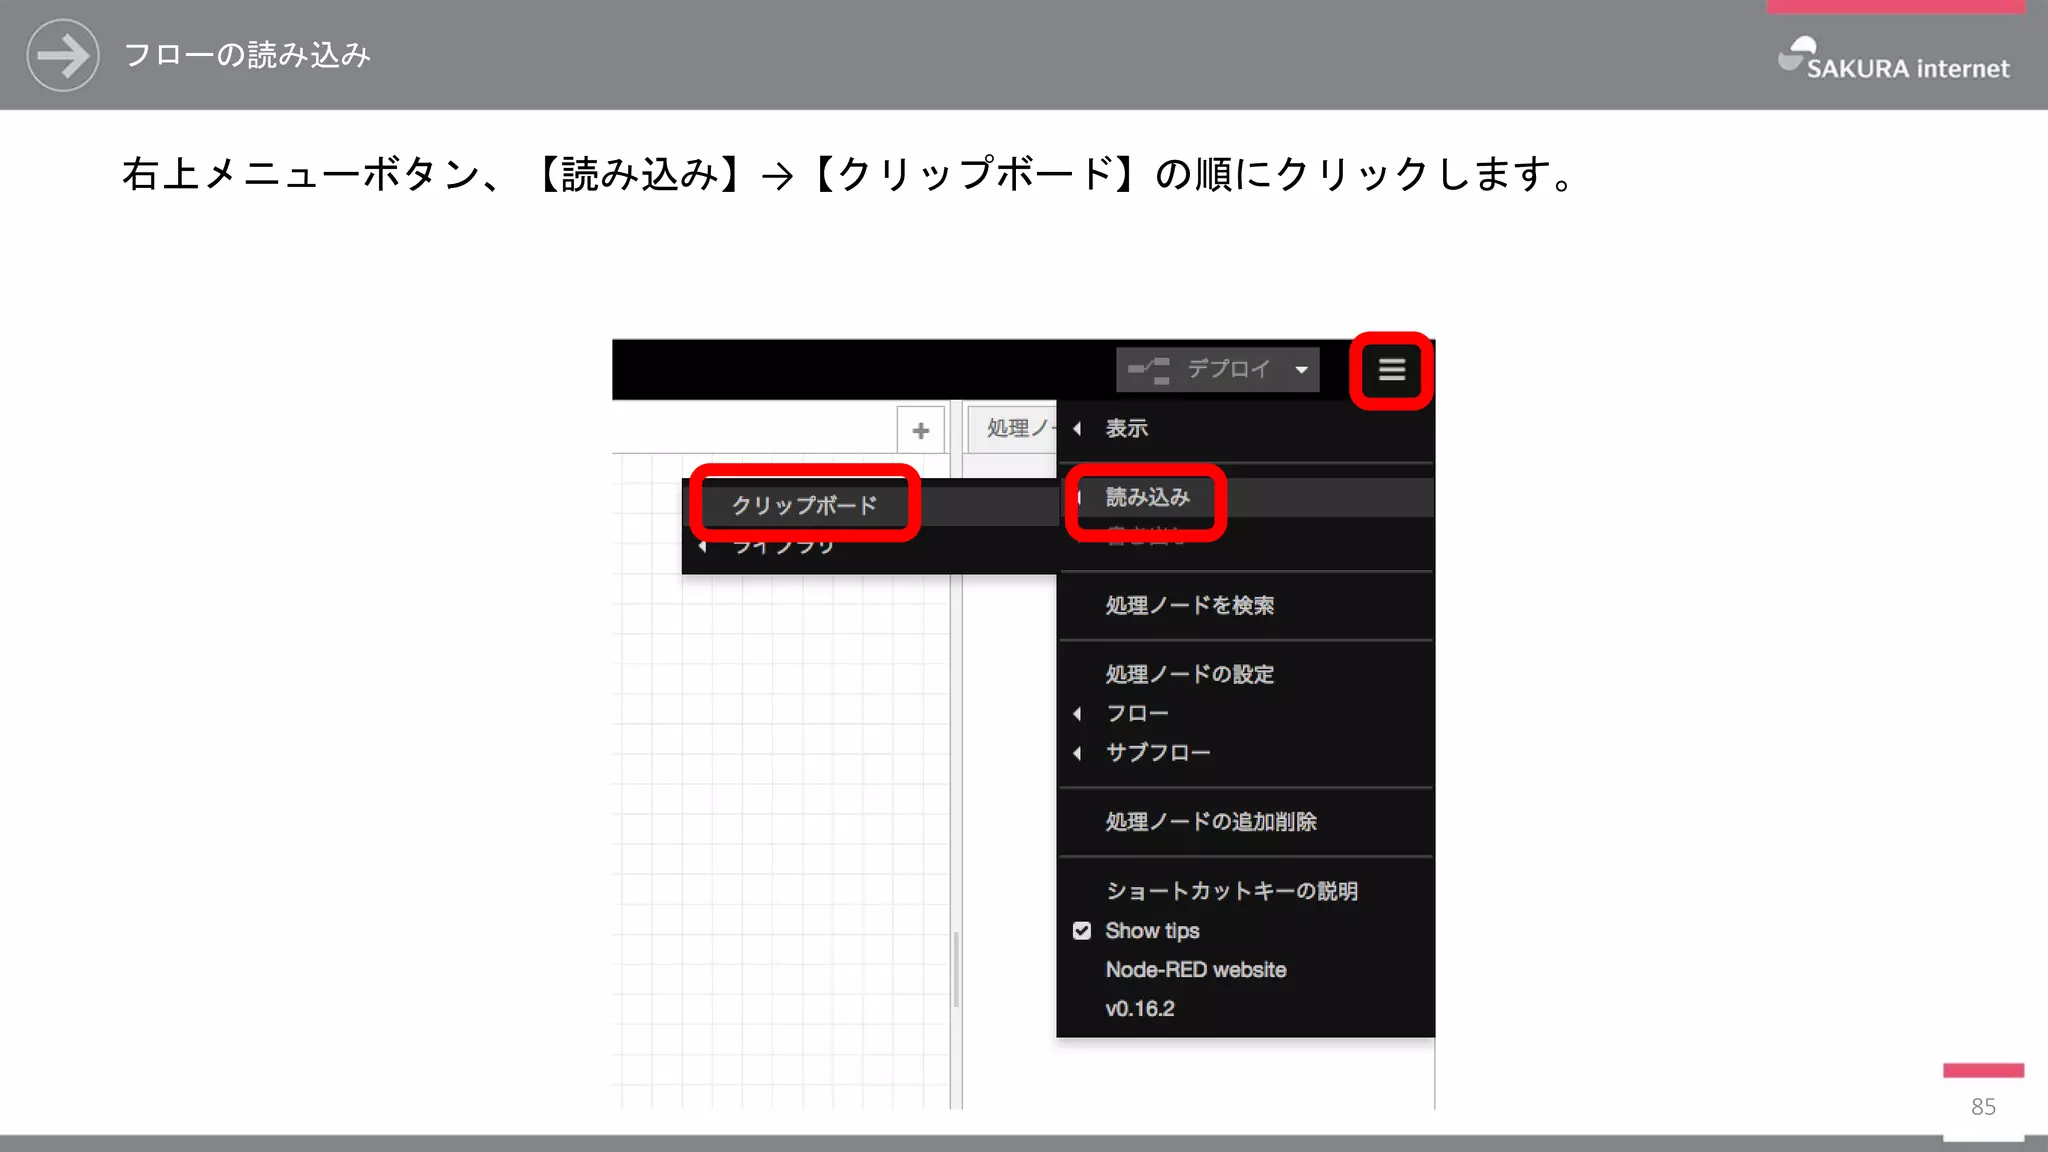Open 処理ノードを検索 menu entry
Screen dimensions: 2048x1152
click(x=1246, y=605)
